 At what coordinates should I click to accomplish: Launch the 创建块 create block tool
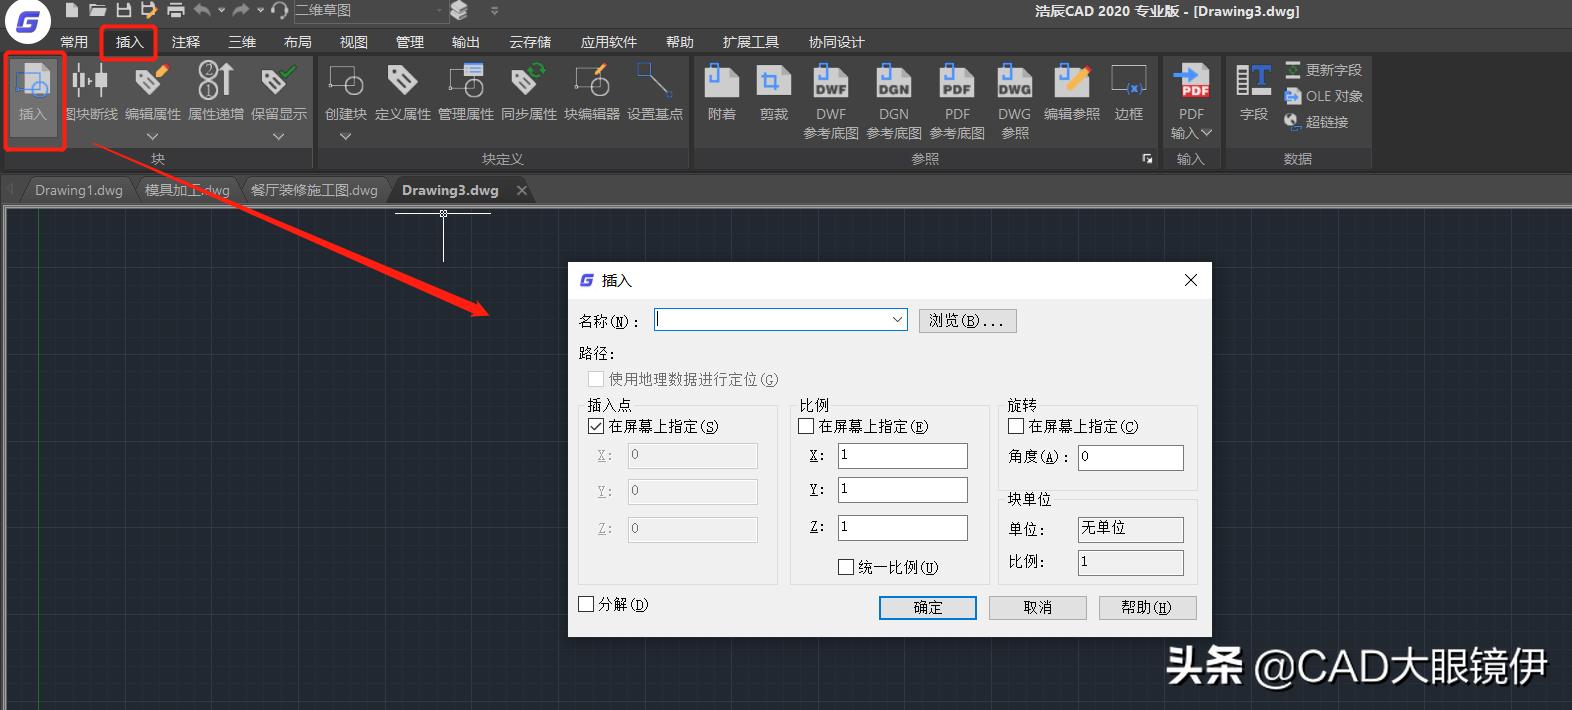(x=346, y=92)
